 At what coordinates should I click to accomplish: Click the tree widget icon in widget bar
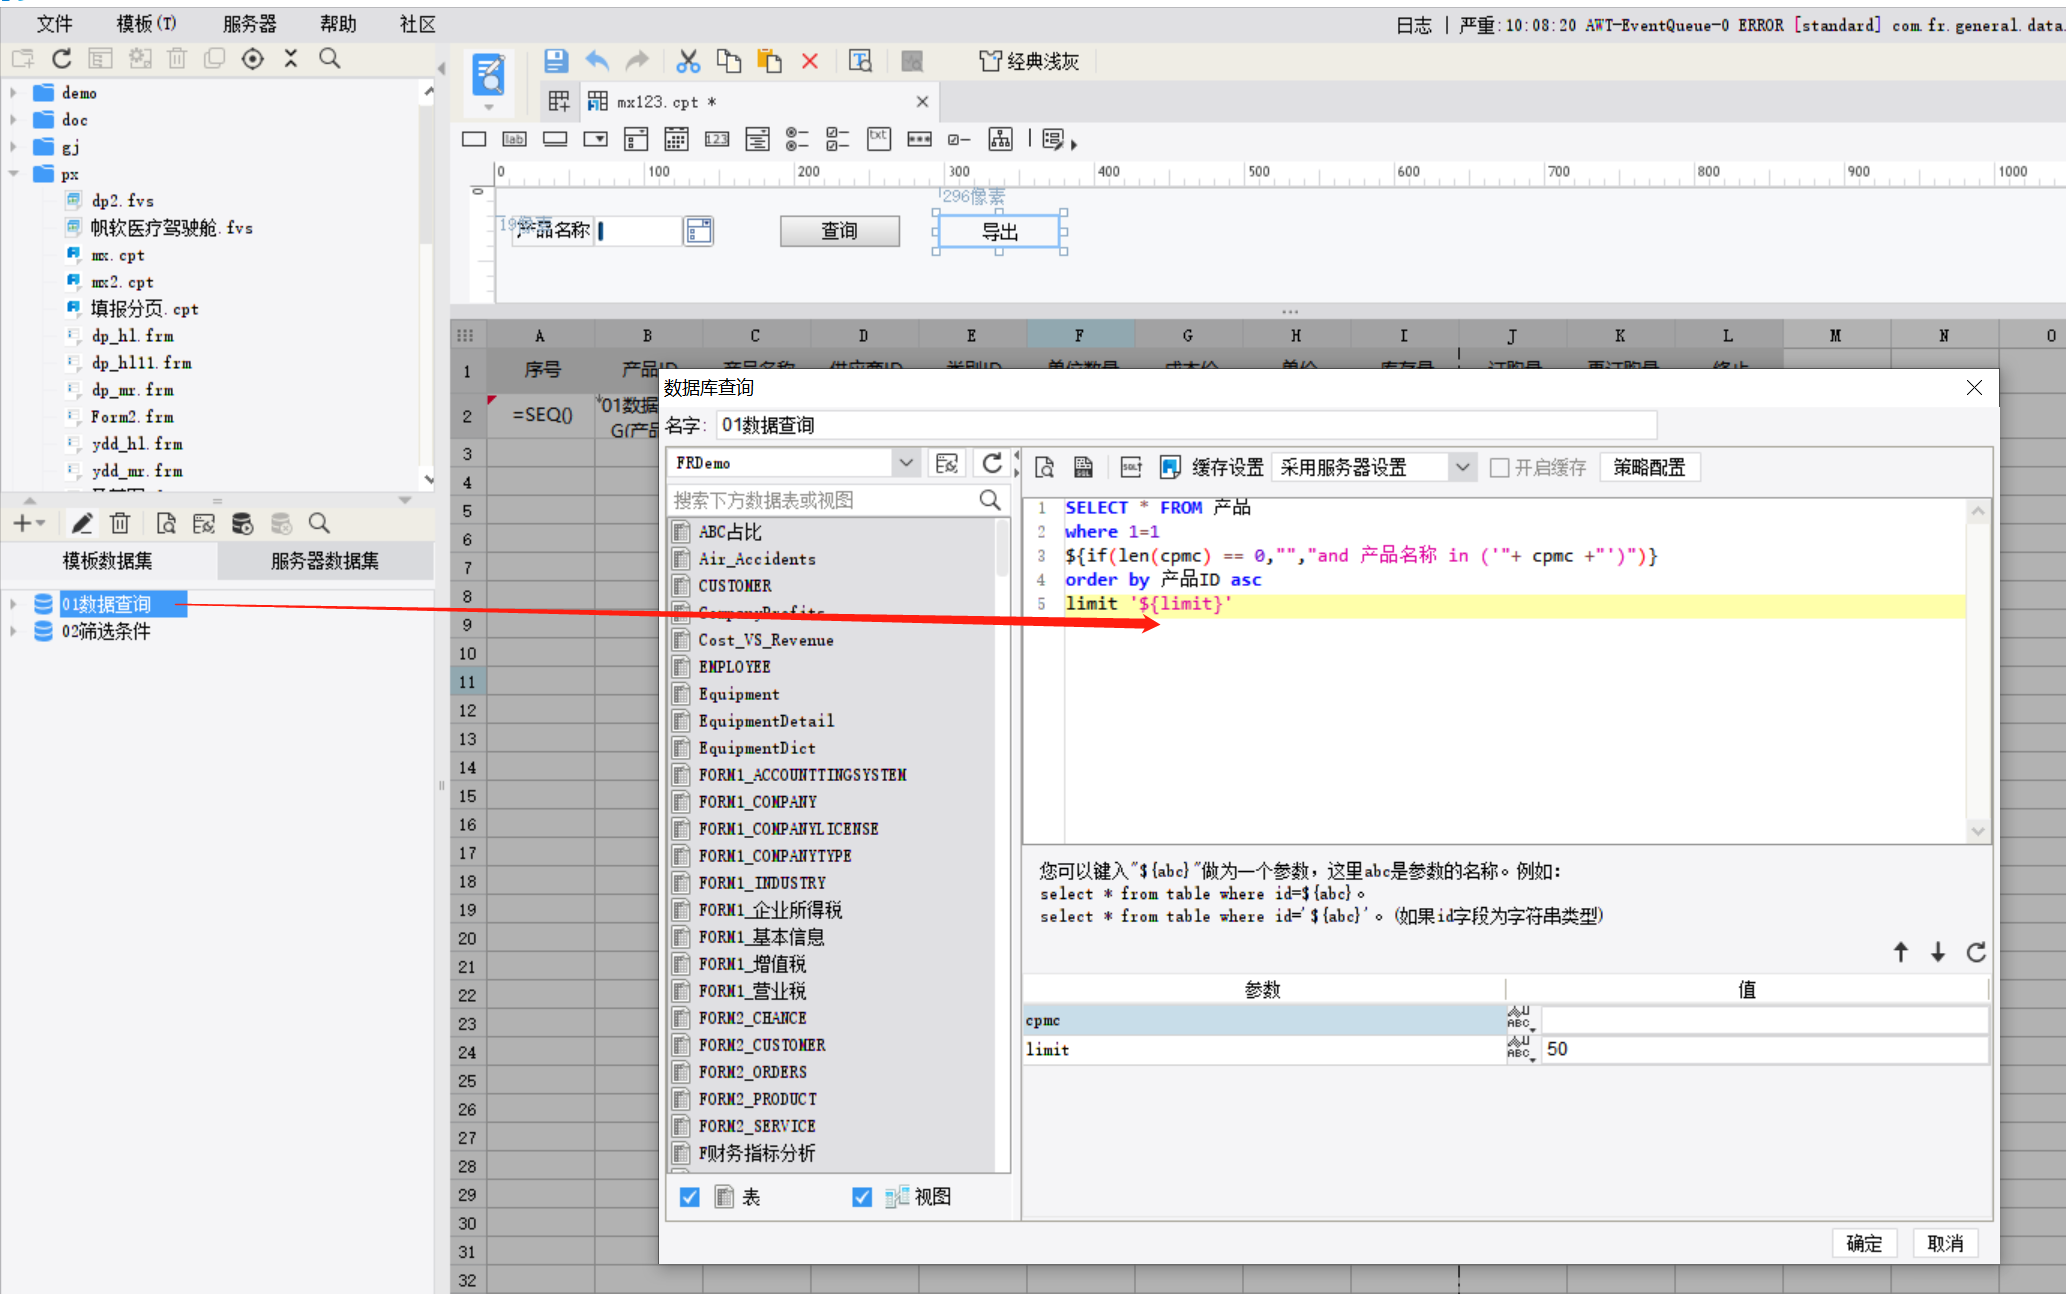(1000, 139)
